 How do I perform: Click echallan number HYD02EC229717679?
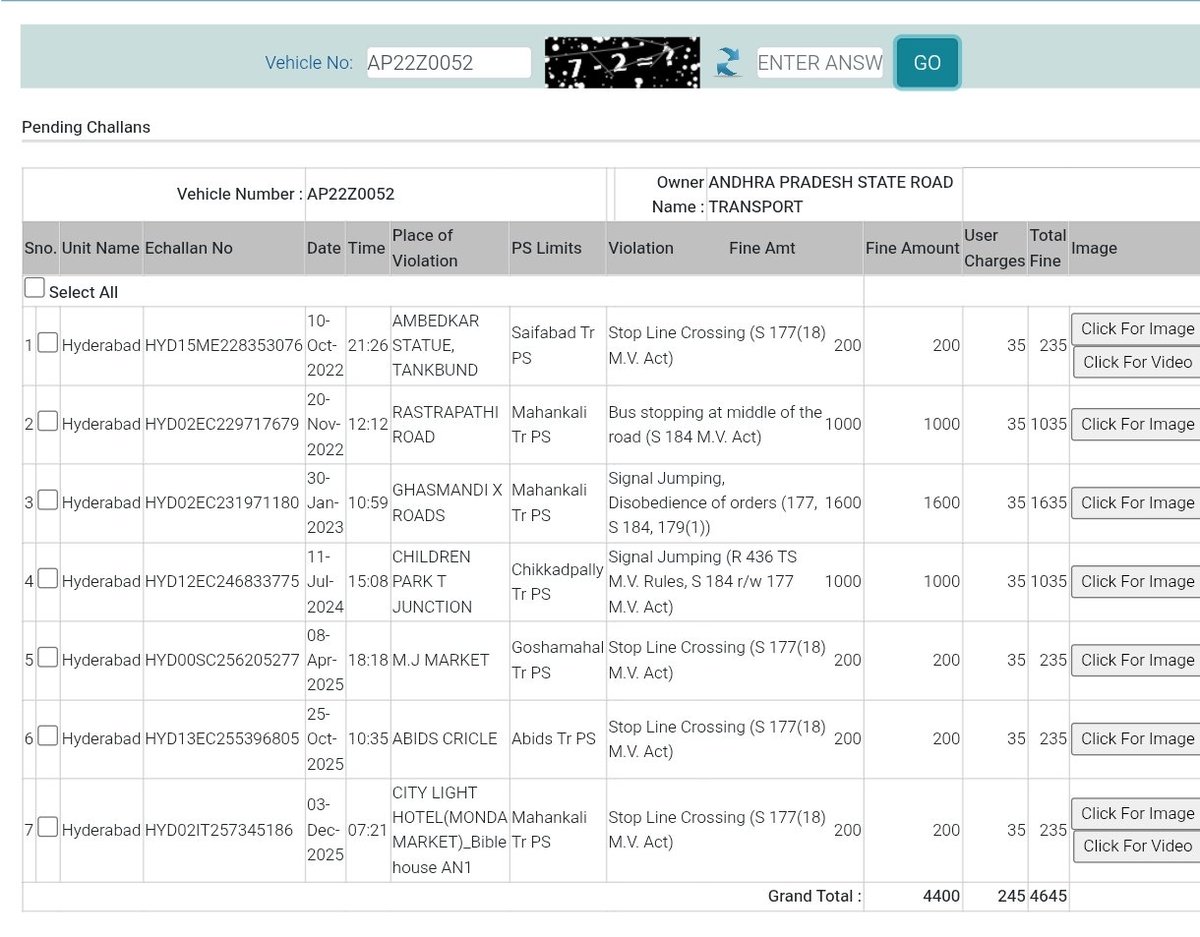(x=222, y=424)
